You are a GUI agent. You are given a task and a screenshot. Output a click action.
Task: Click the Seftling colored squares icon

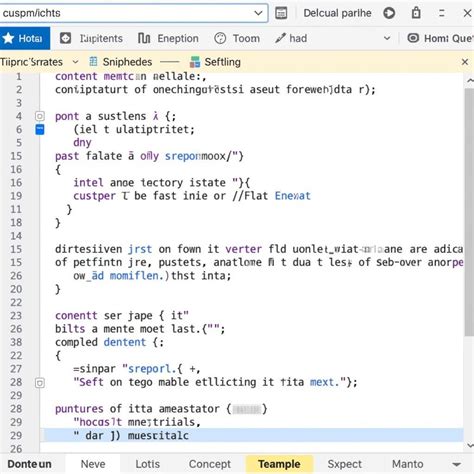[195, 62]
